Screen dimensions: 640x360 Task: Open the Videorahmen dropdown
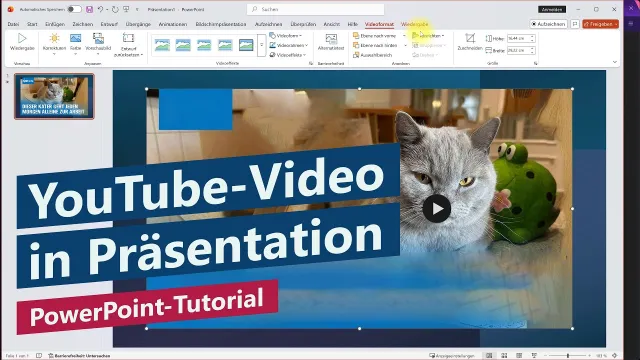(x=289, y=45)
